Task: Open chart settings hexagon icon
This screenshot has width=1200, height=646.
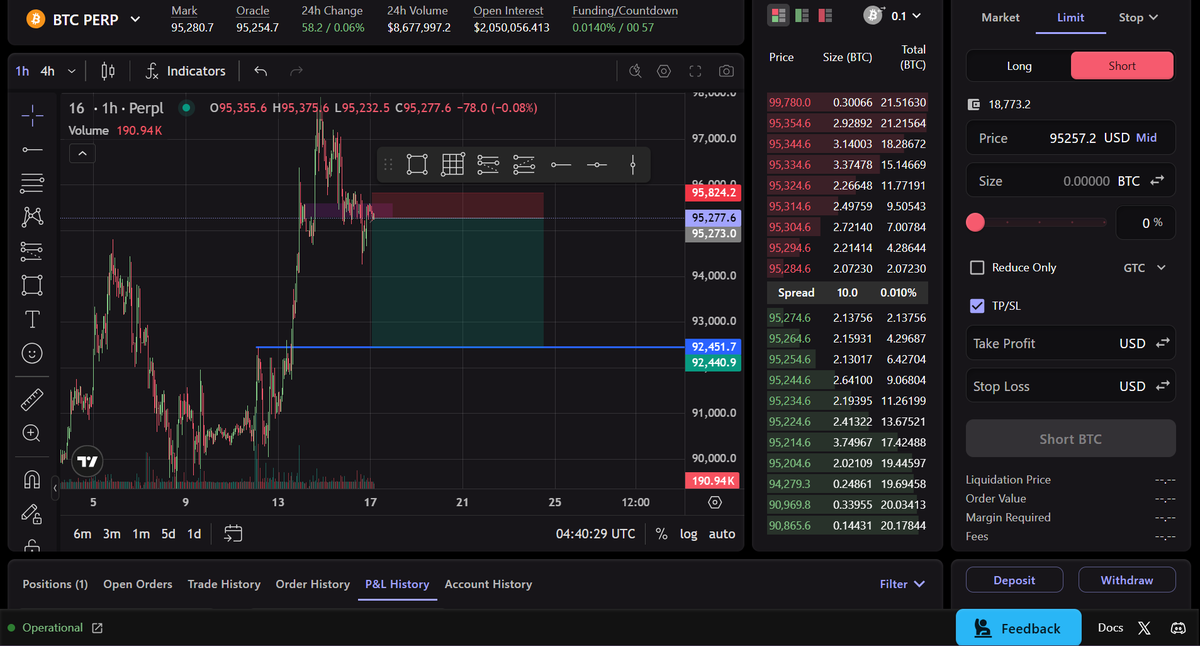Action: coord(664,71)
